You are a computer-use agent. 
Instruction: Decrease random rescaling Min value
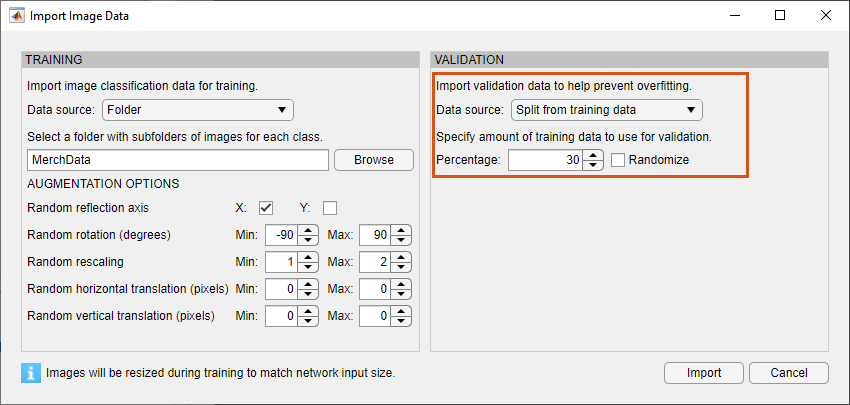306,268
